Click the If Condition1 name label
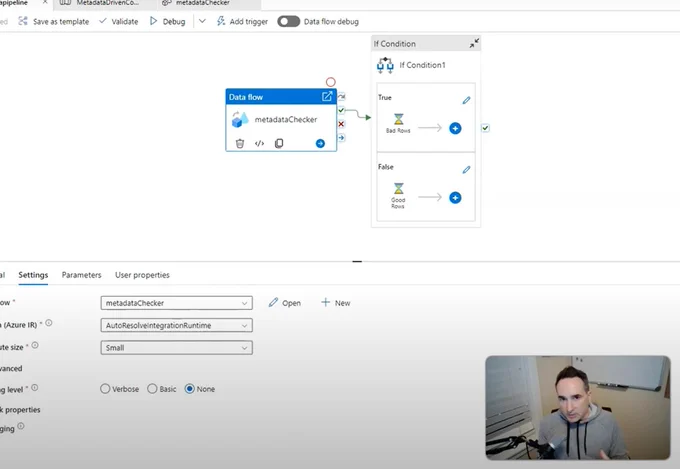 pos(422,65)
